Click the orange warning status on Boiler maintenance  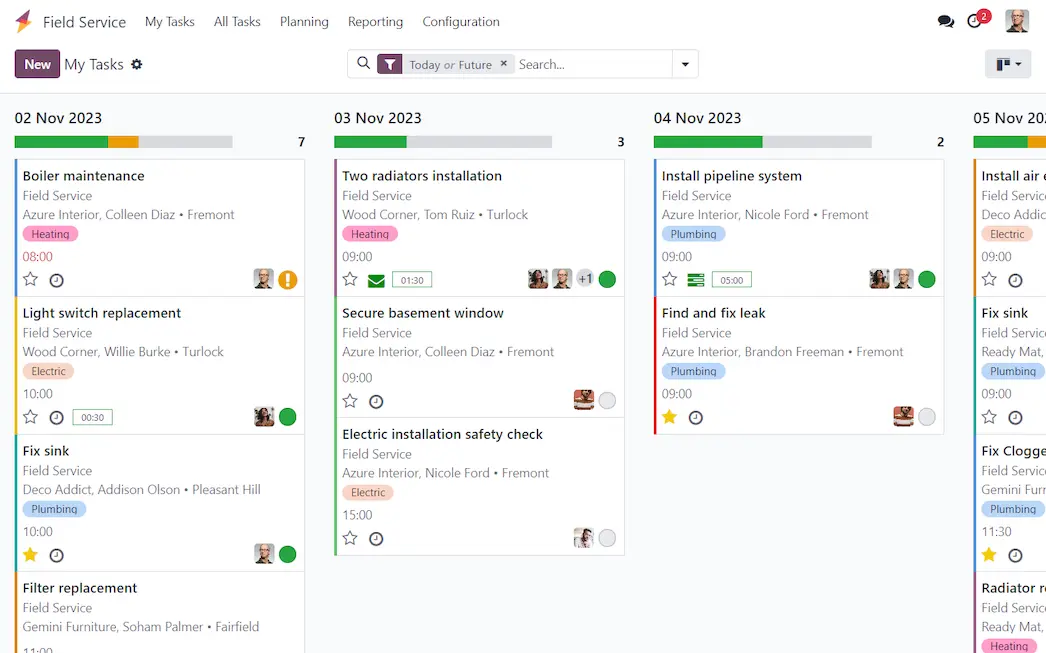[x=288, y=280]
